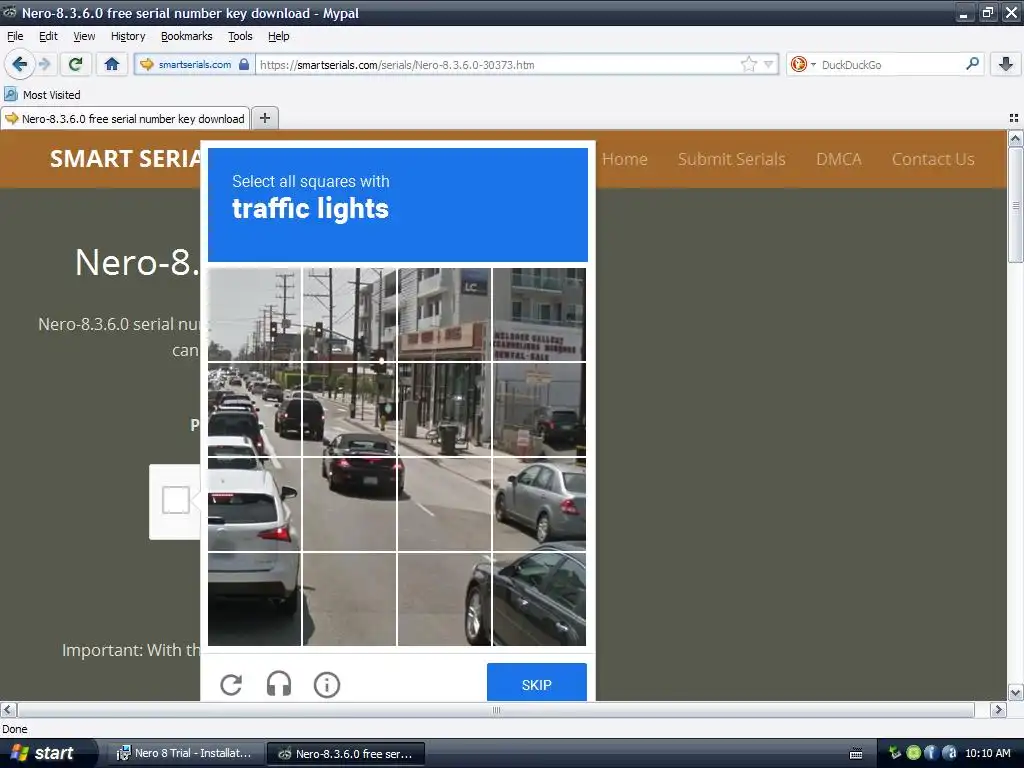Select captcha tile with white car's red taillight
Viewport: 1024px width, 768px height.
255,504
